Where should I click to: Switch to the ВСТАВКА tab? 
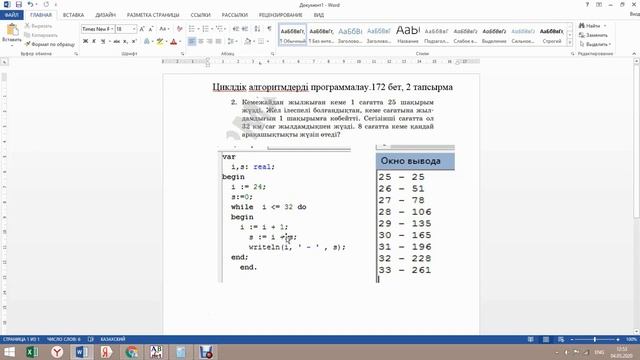pos(73,15)
